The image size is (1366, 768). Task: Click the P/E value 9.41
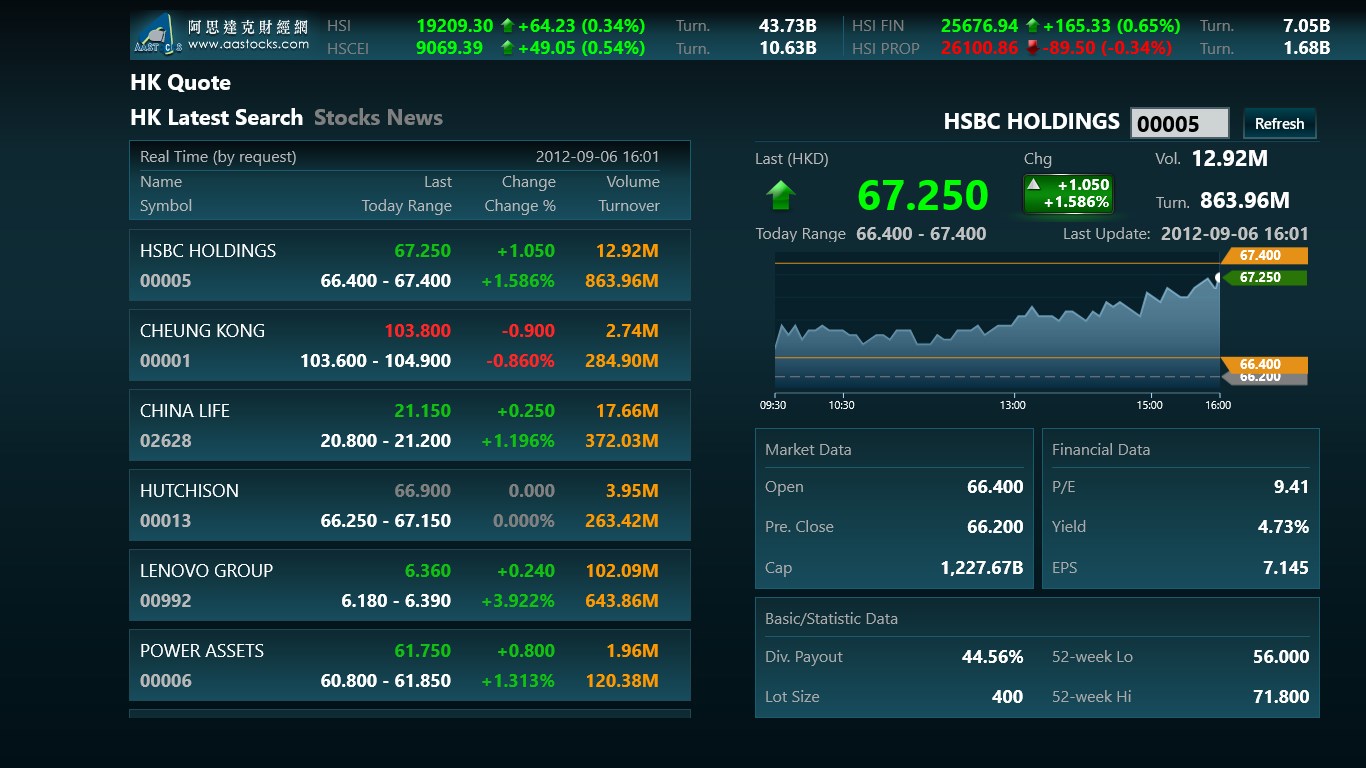(x=1291, y=487)
